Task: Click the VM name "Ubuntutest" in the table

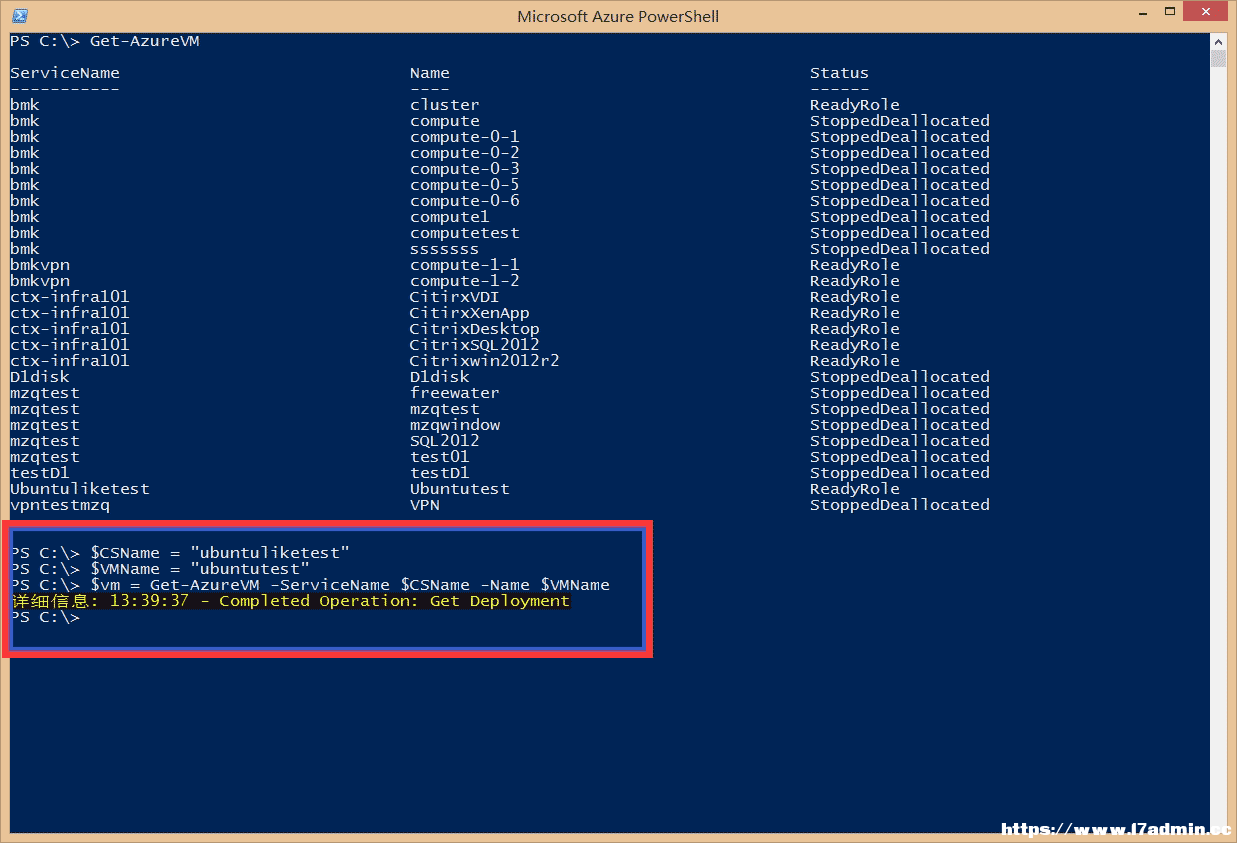Action: point(460,489)
